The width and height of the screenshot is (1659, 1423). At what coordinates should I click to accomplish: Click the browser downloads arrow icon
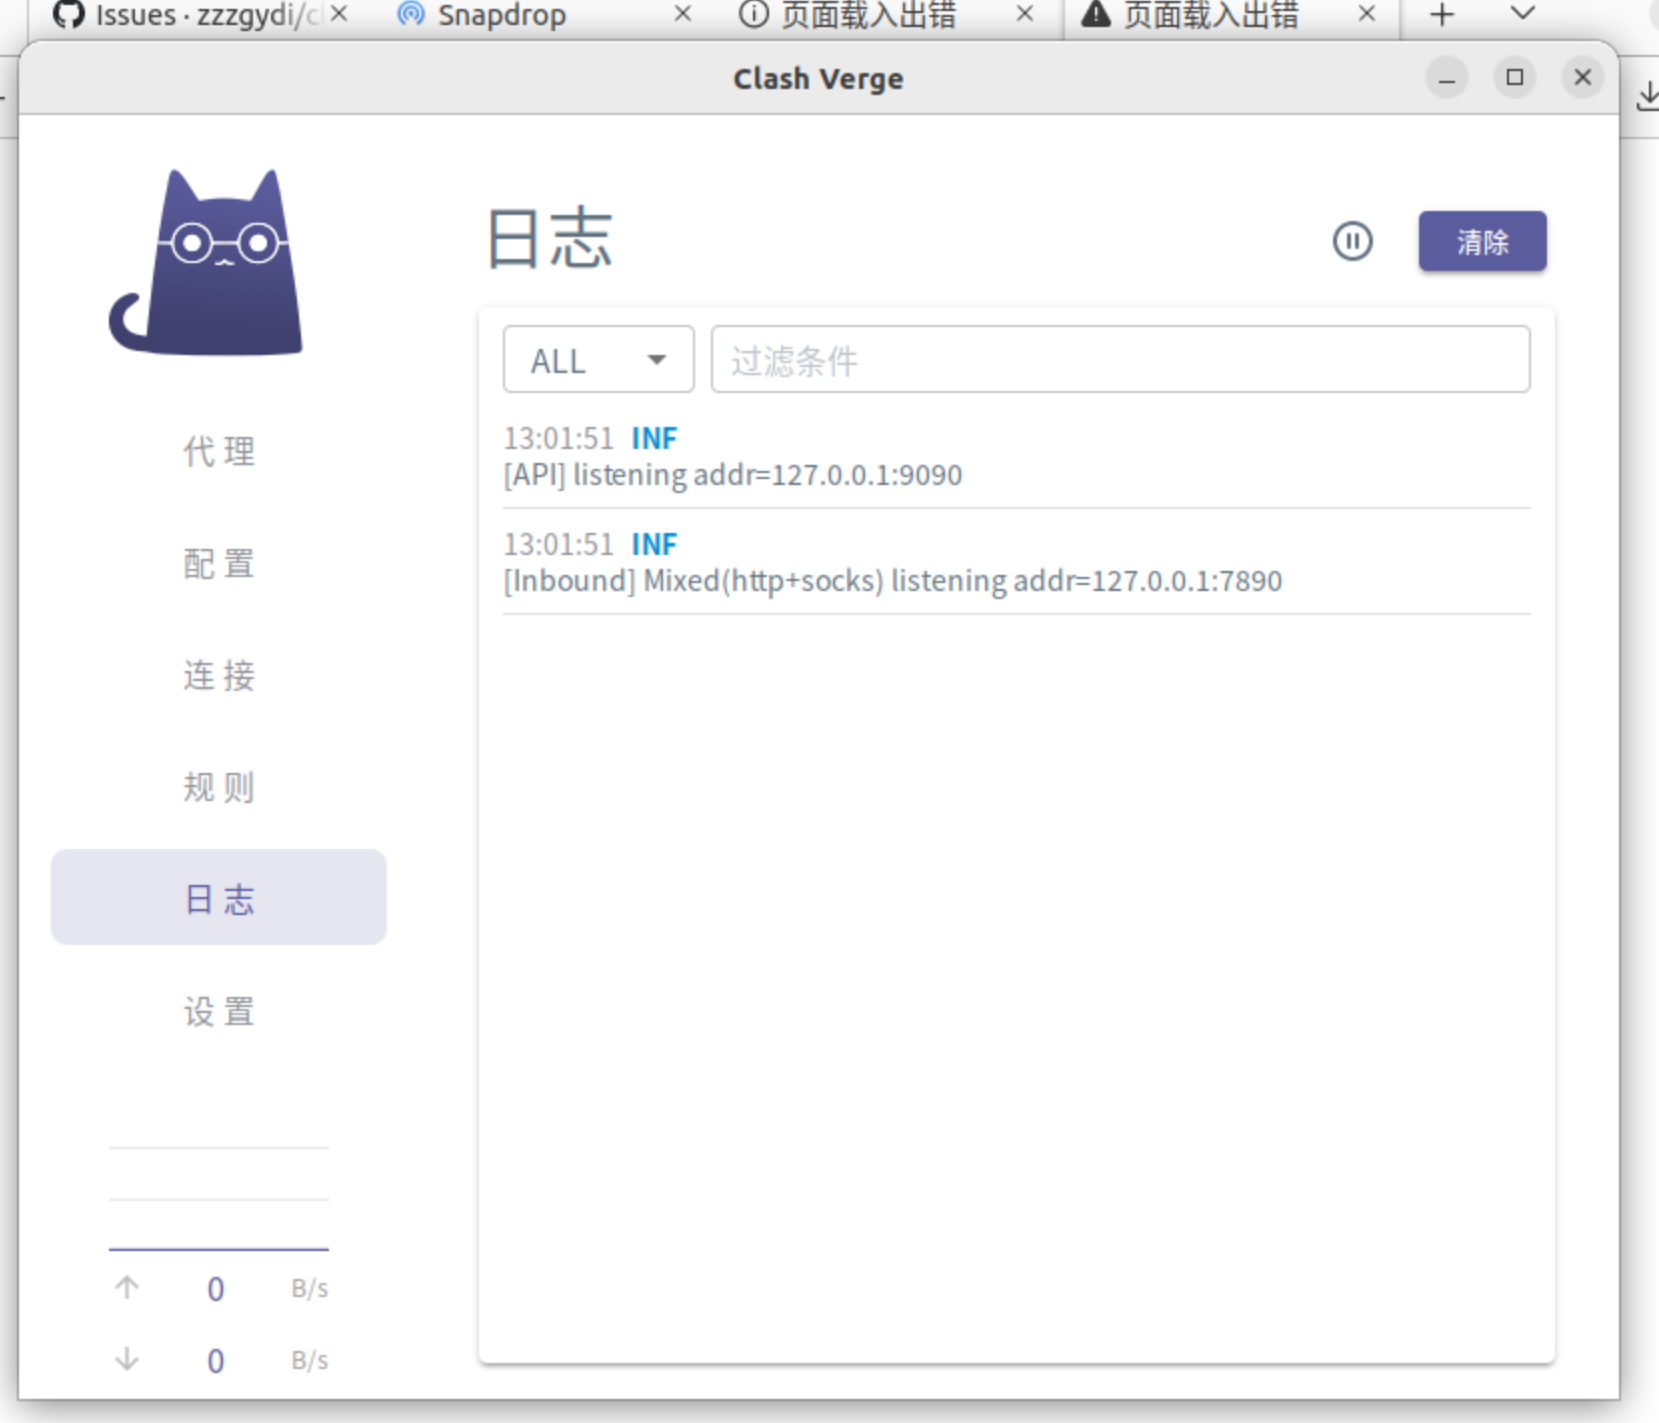[x=1647, y=96]
